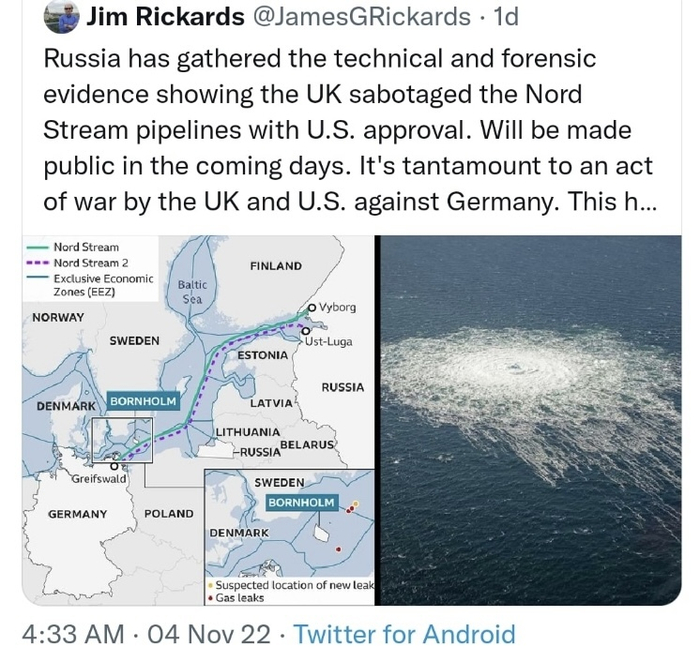Click the '1d' post age
700x662 pixels.
[x=507, y=16]
